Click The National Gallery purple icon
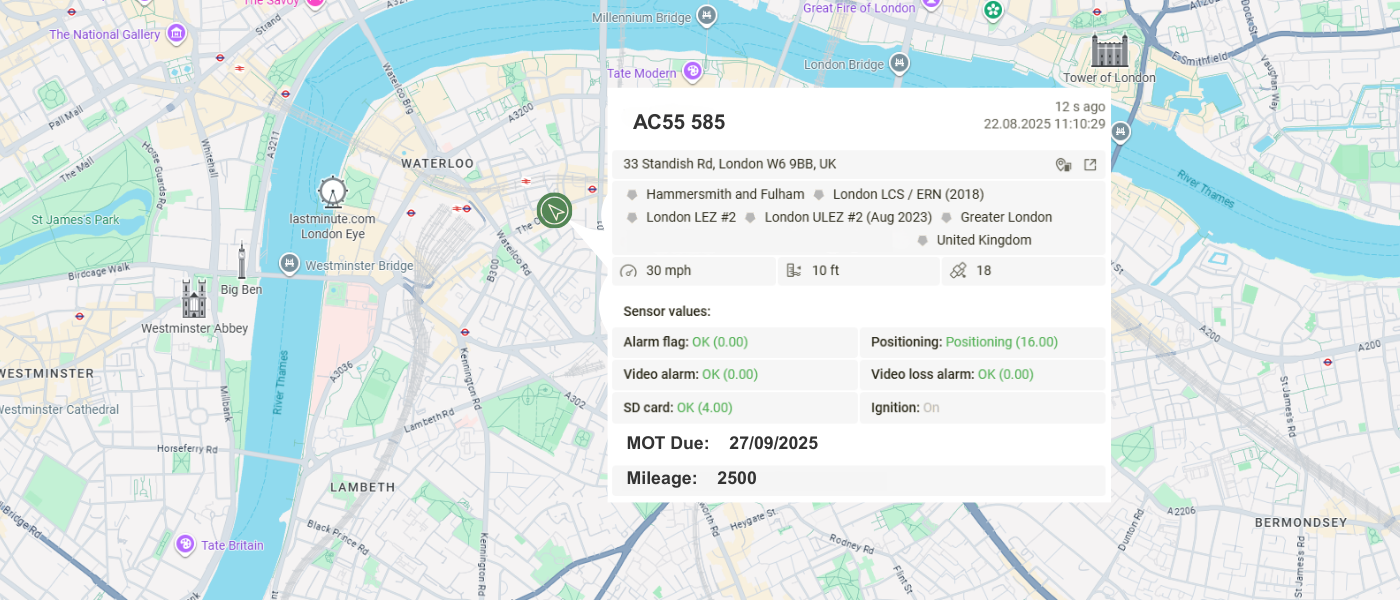The height and width of the screenshot is (600, 1400). [x=177, y=35]
